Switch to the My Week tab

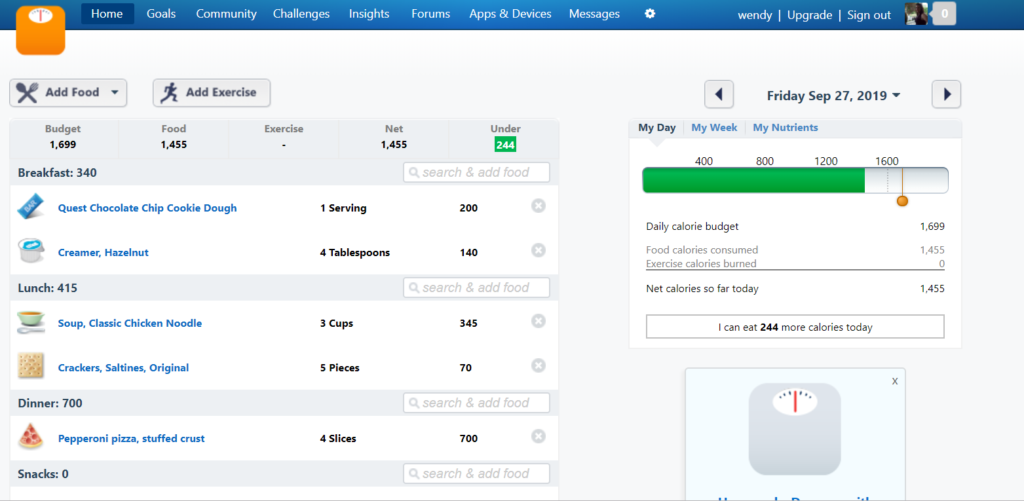[714, 128]
